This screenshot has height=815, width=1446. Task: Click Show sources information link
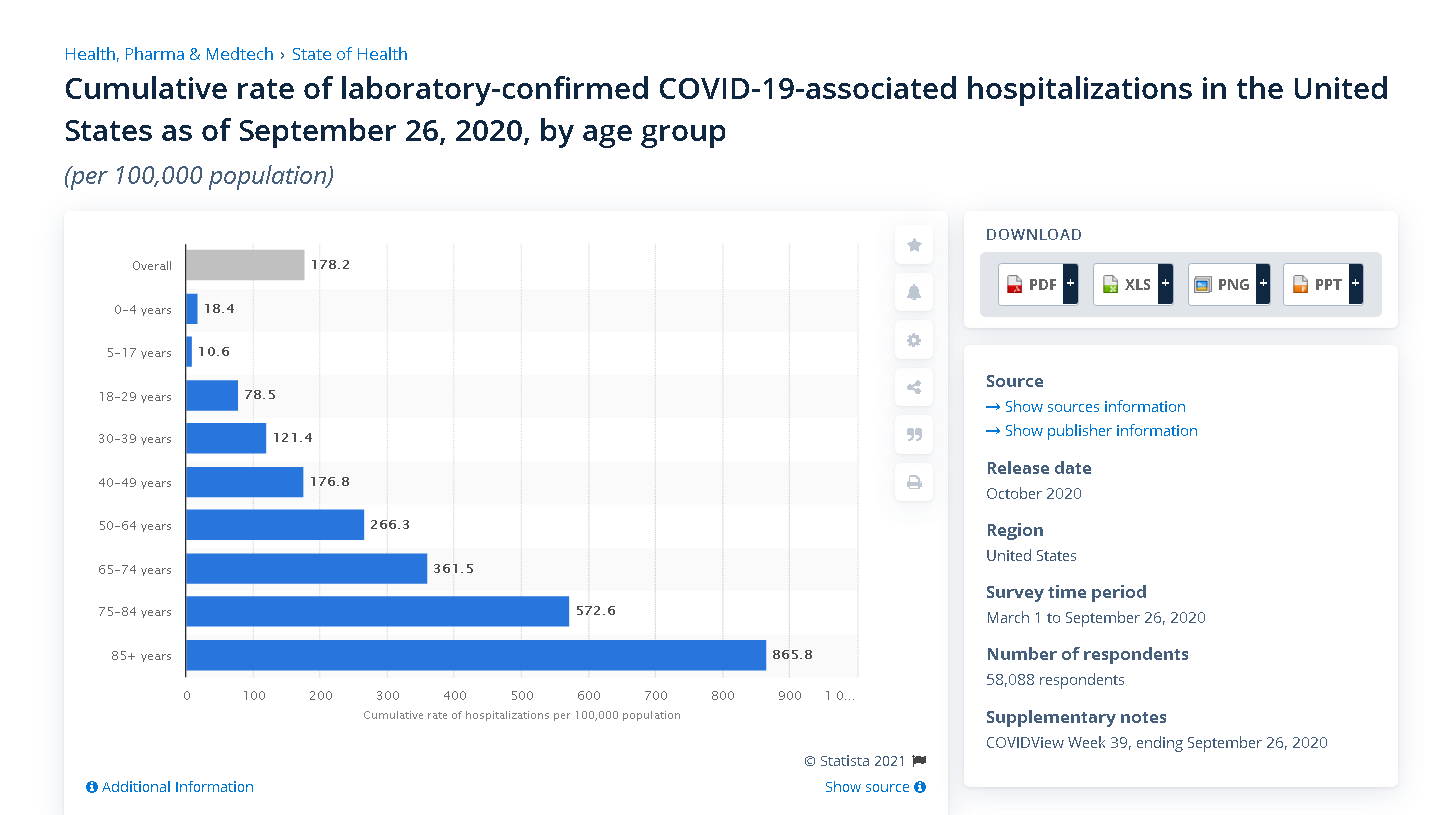(1086, 407)
